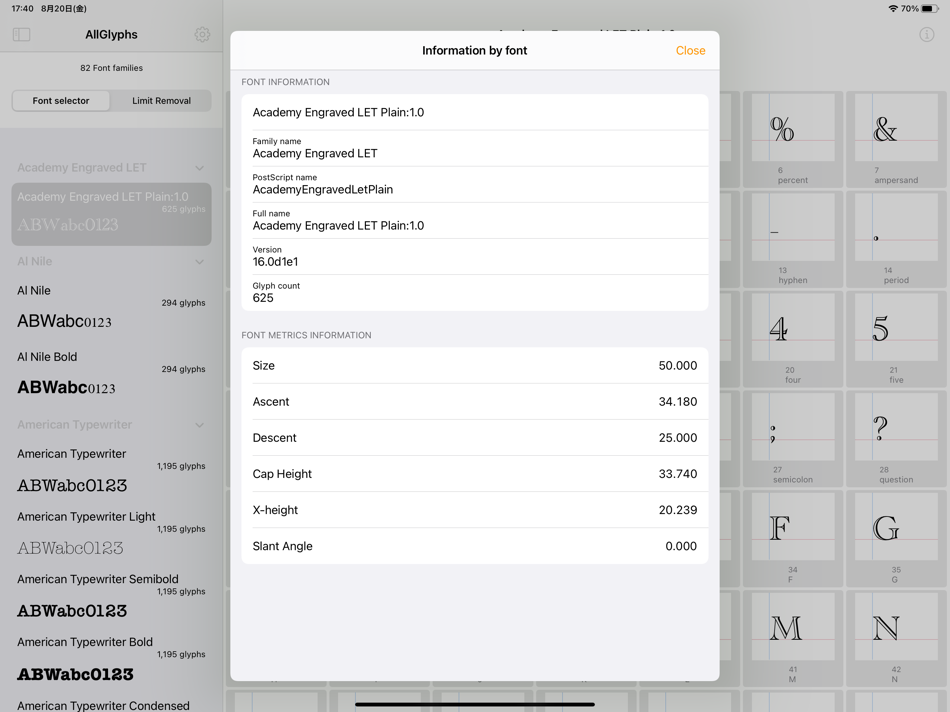Open the question glyph tile
Screen dimensions: 950x712
896,439
